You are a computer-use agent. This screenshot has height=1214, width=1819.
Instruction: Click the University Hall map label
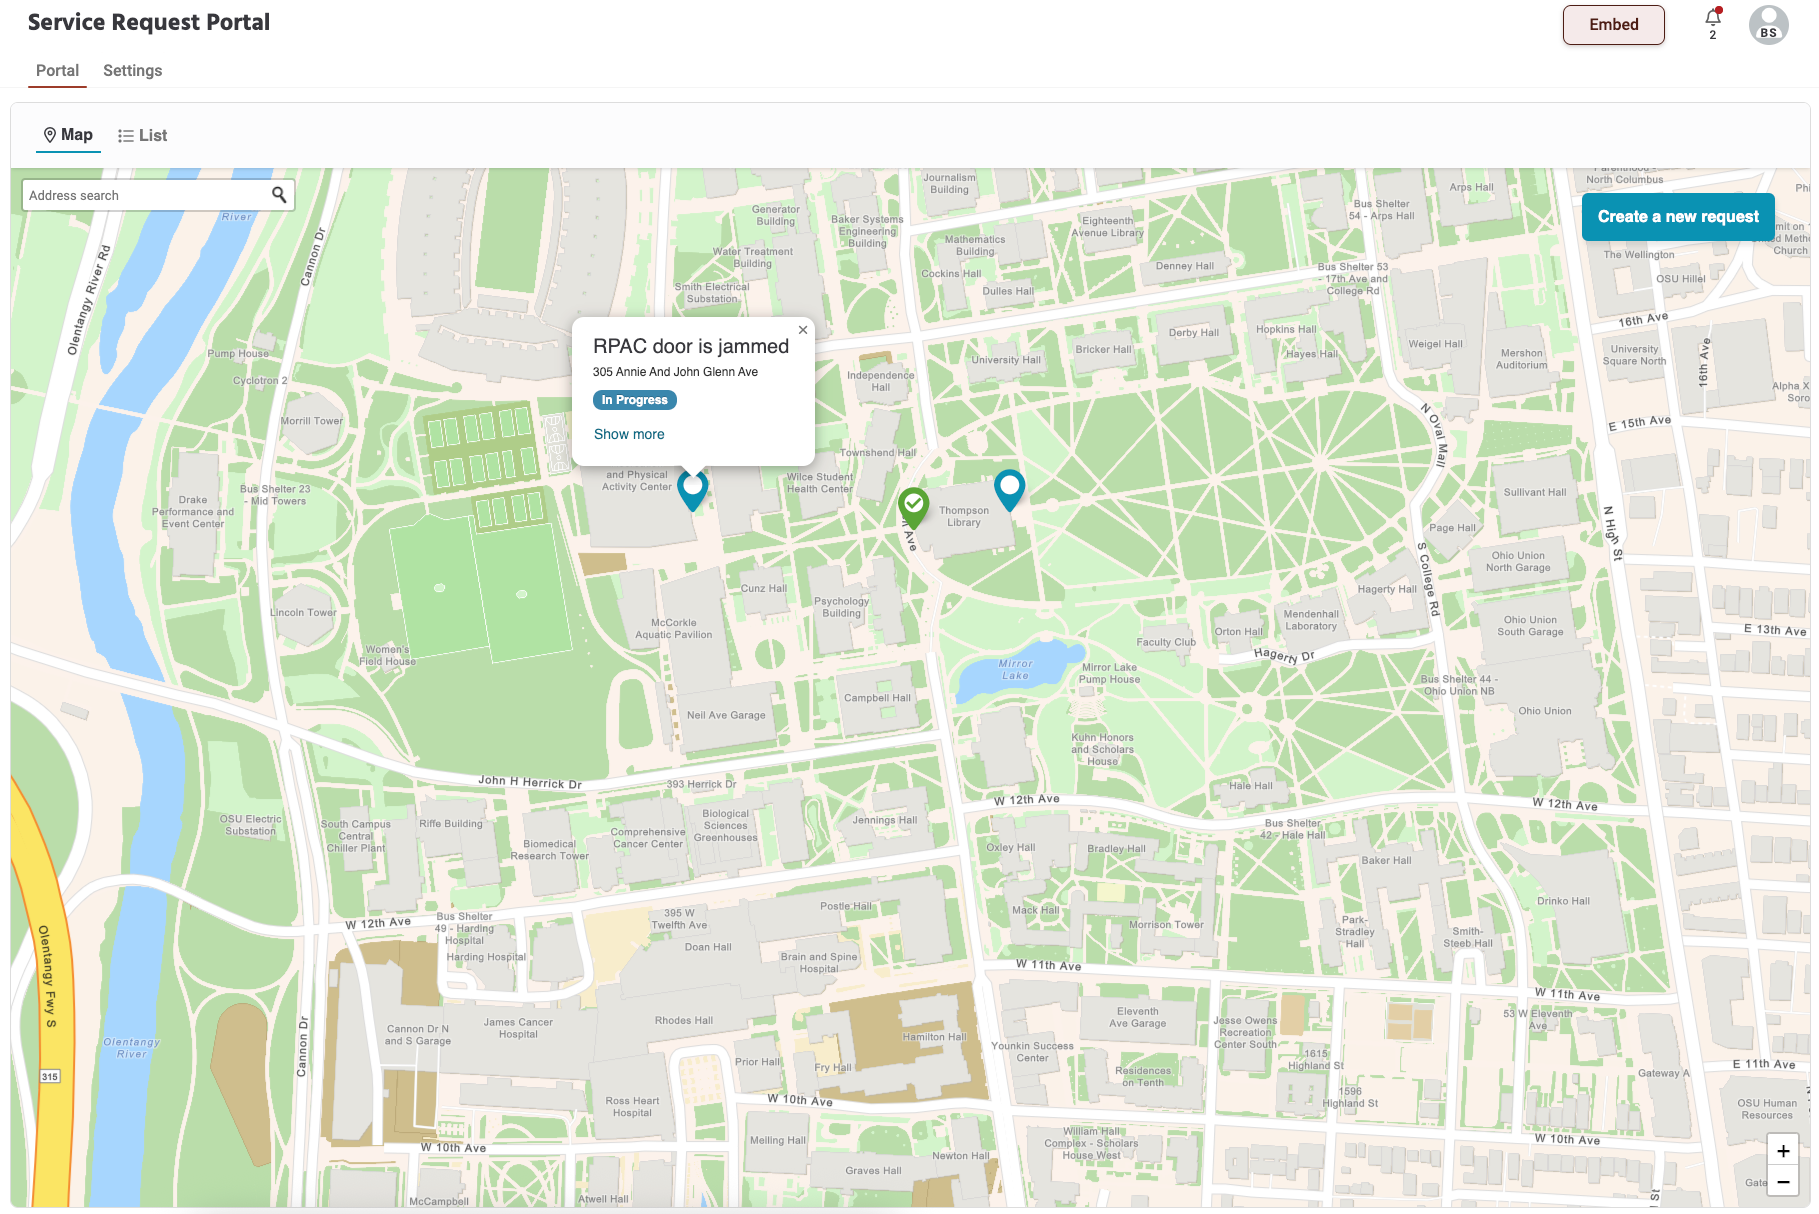click(x=1006, y=360)
